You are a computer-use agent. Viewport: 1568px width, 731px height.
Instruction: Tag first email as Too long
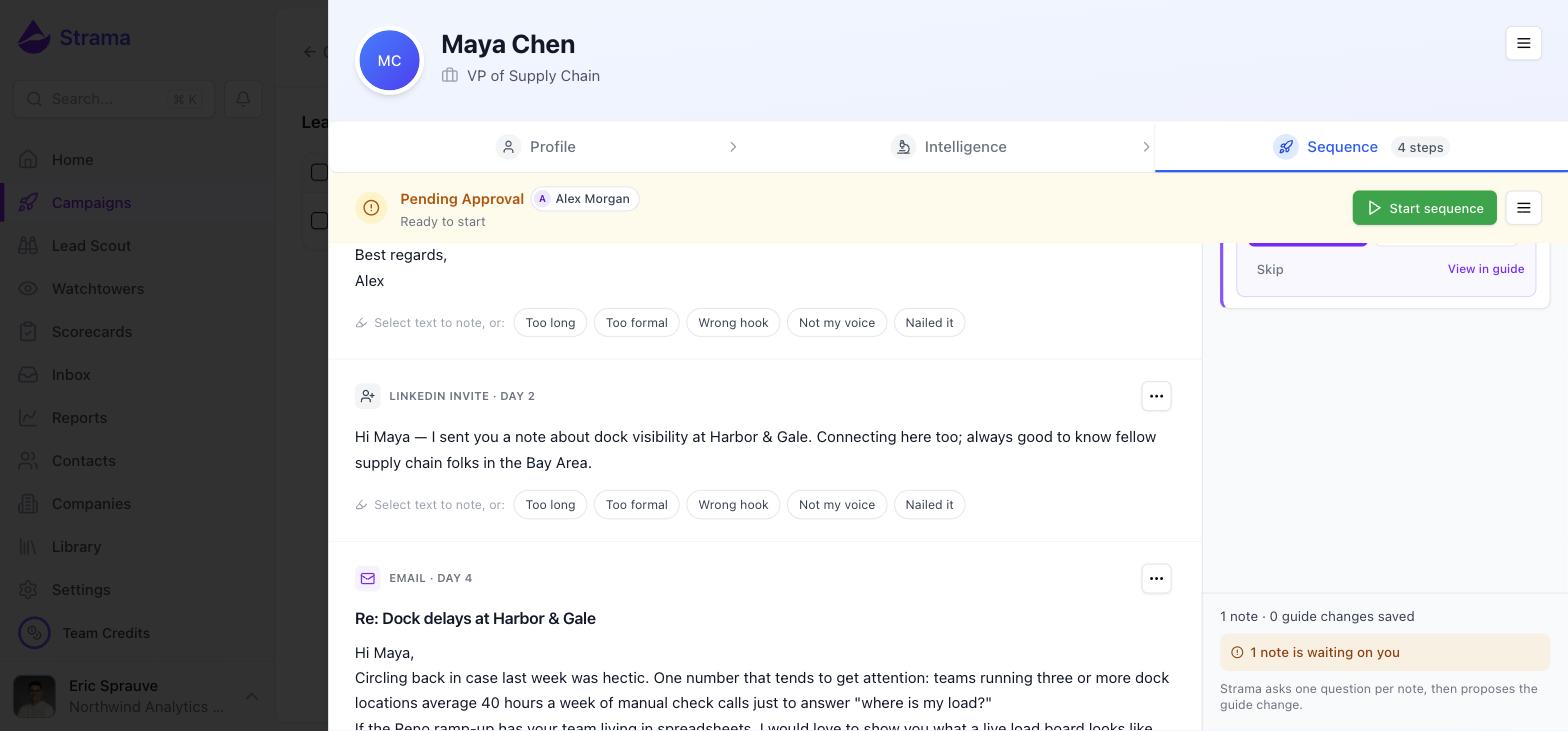coord(550,323)
